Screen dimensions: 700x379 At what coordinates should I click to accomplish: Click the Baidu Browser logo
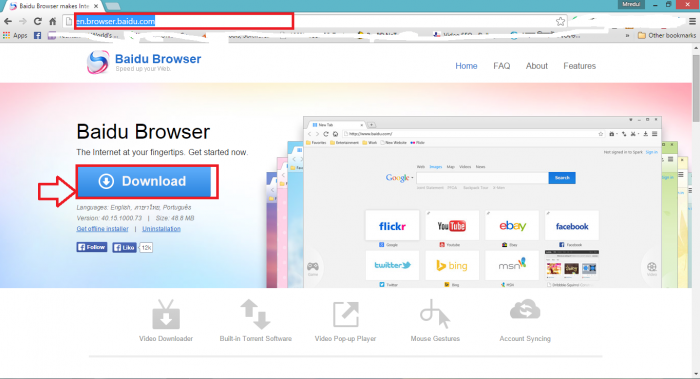click(144, 62)
